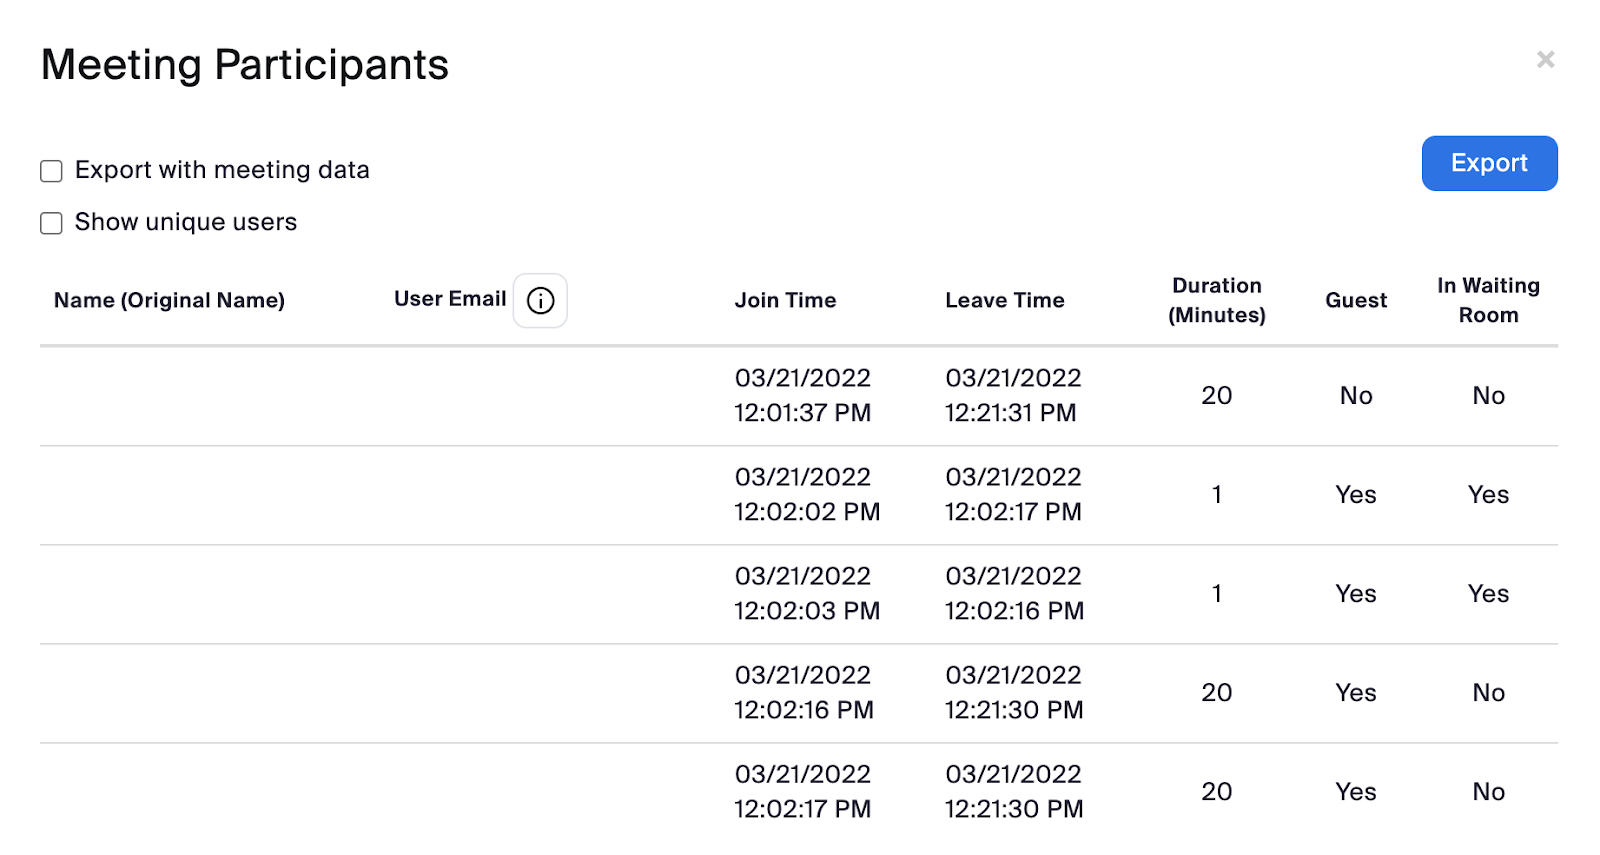Click the Guest column header
This screenshot has width=1600, height=855.
(1355, 300)
